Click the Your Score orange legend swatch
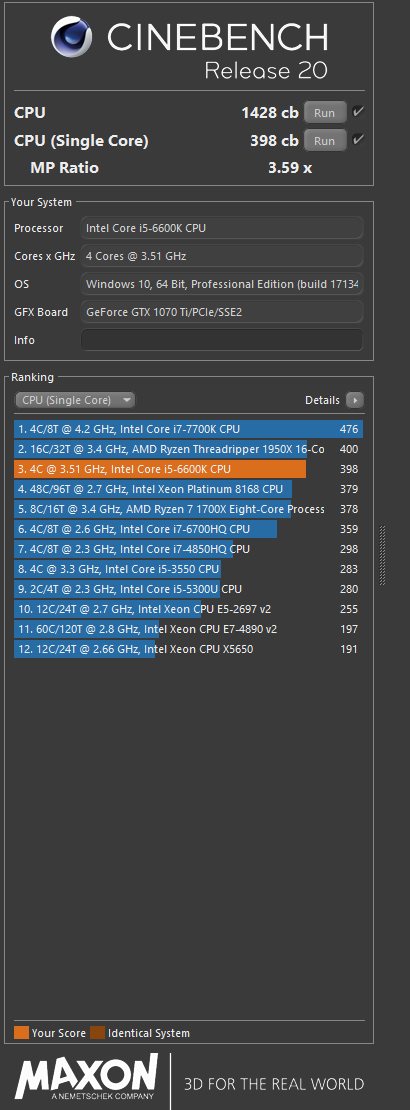The image size is (410, 1110). click(x=21, y=1033)
